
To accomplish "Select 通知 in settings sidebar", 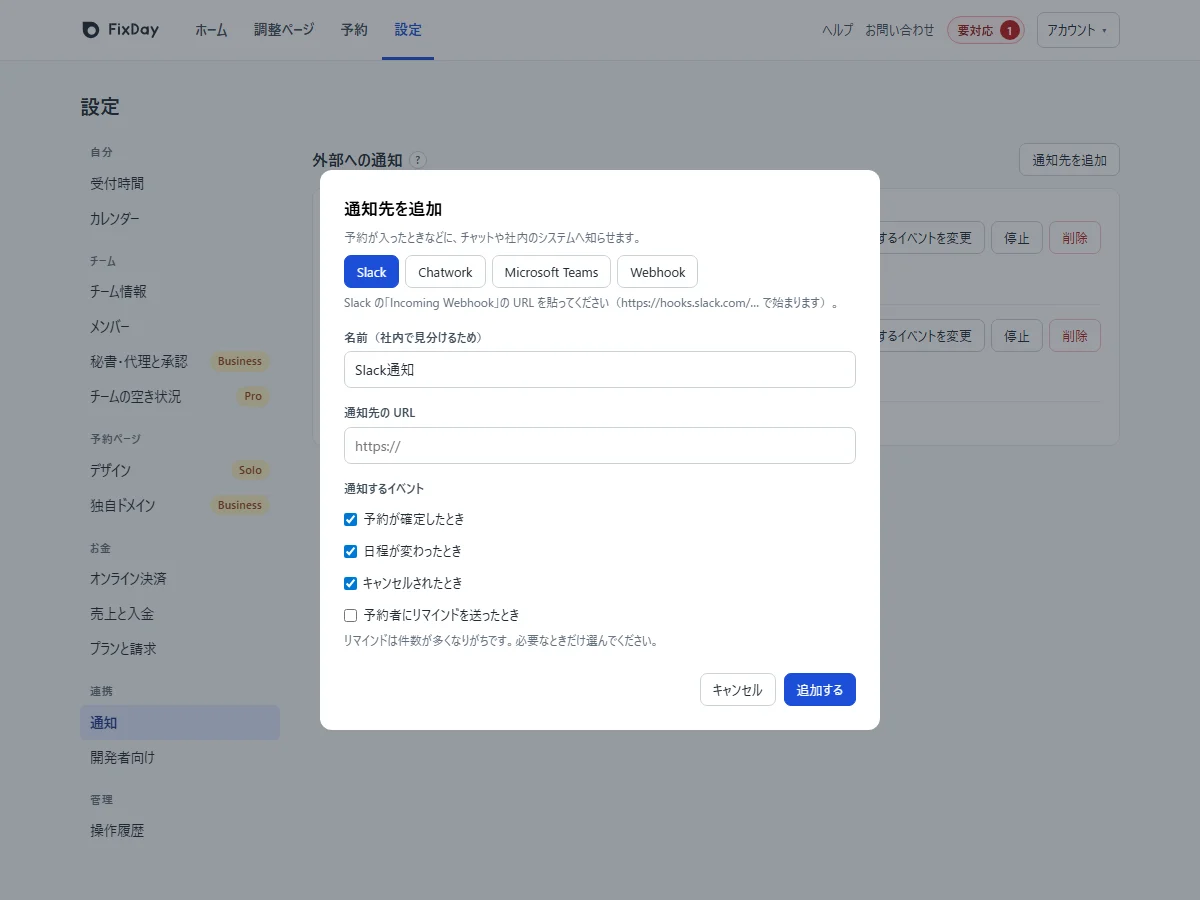I will pyautogui.click(x=180, y=723).
